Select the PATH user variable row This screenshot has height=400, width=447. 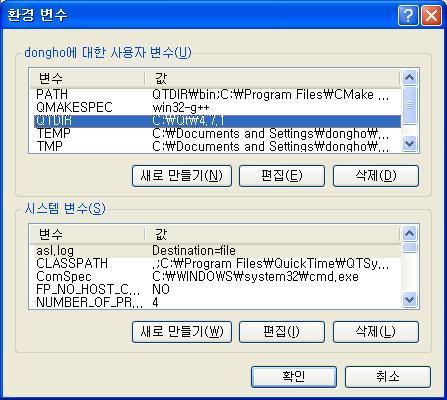pyautogui.click(x=217, y=94)
